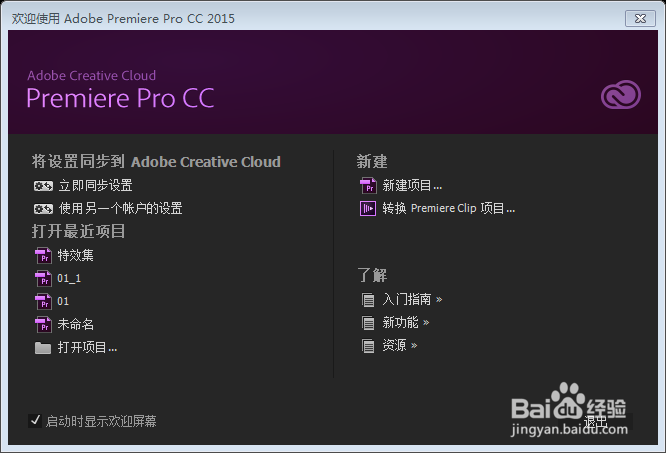Open recent project 01_1
666x453 pixels.
coord(69,279)
